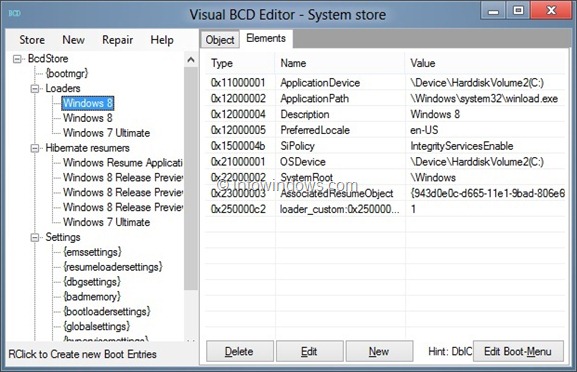Select Windows Resume Application entry
577x372 pixels.
point(123,163)
